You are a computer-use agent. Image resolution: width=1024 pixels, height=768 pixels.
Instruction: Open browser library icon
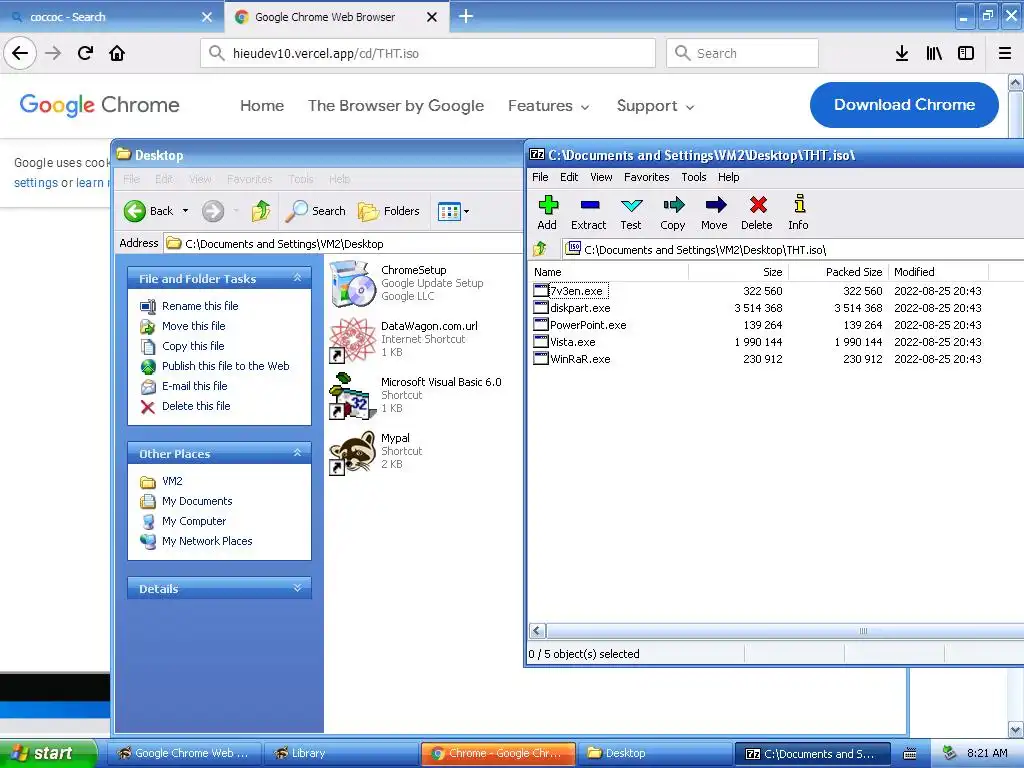pyautogui.click(x=934, y=53)
